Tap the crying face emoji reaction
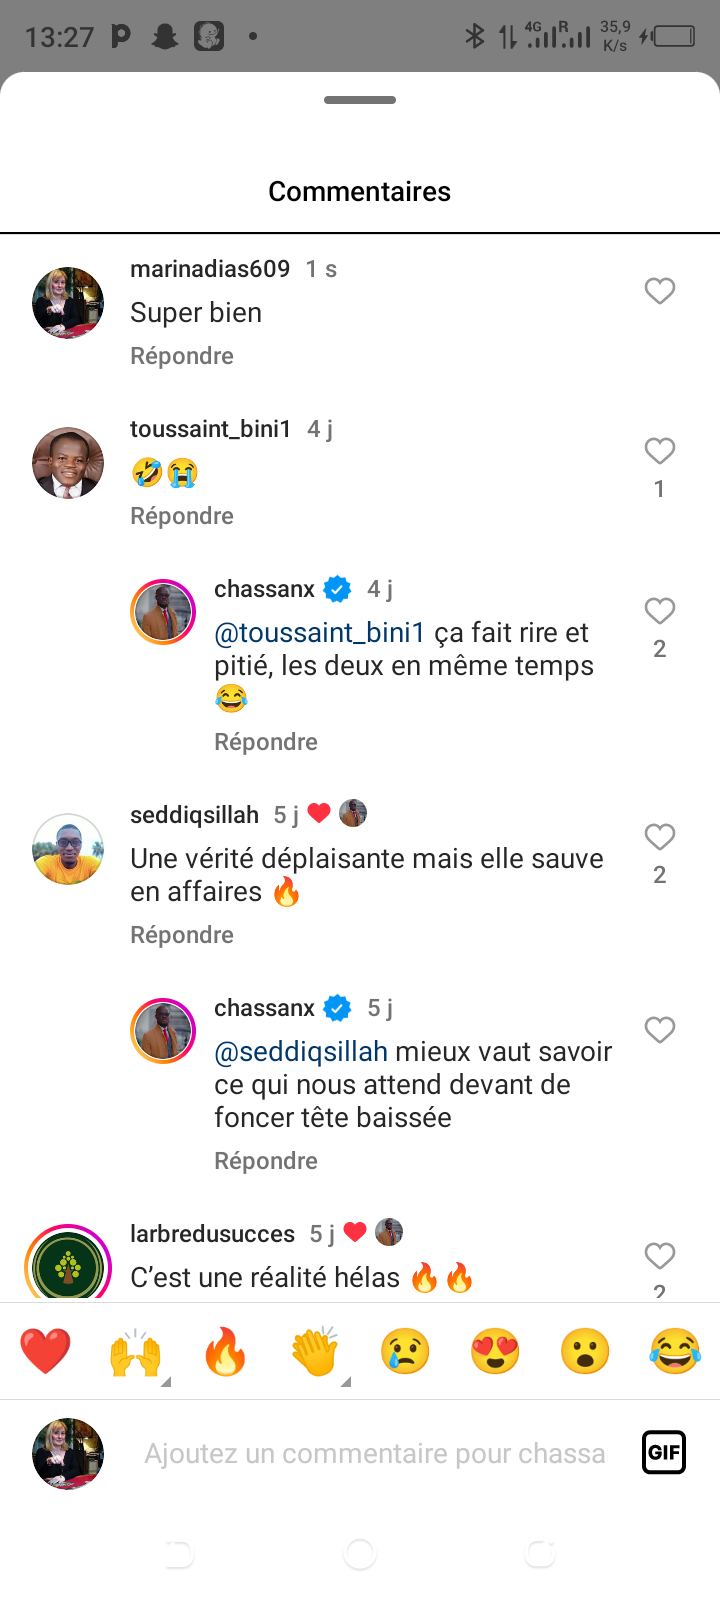The height and width of the screenshot is (1600, 720). [405, 1352]
